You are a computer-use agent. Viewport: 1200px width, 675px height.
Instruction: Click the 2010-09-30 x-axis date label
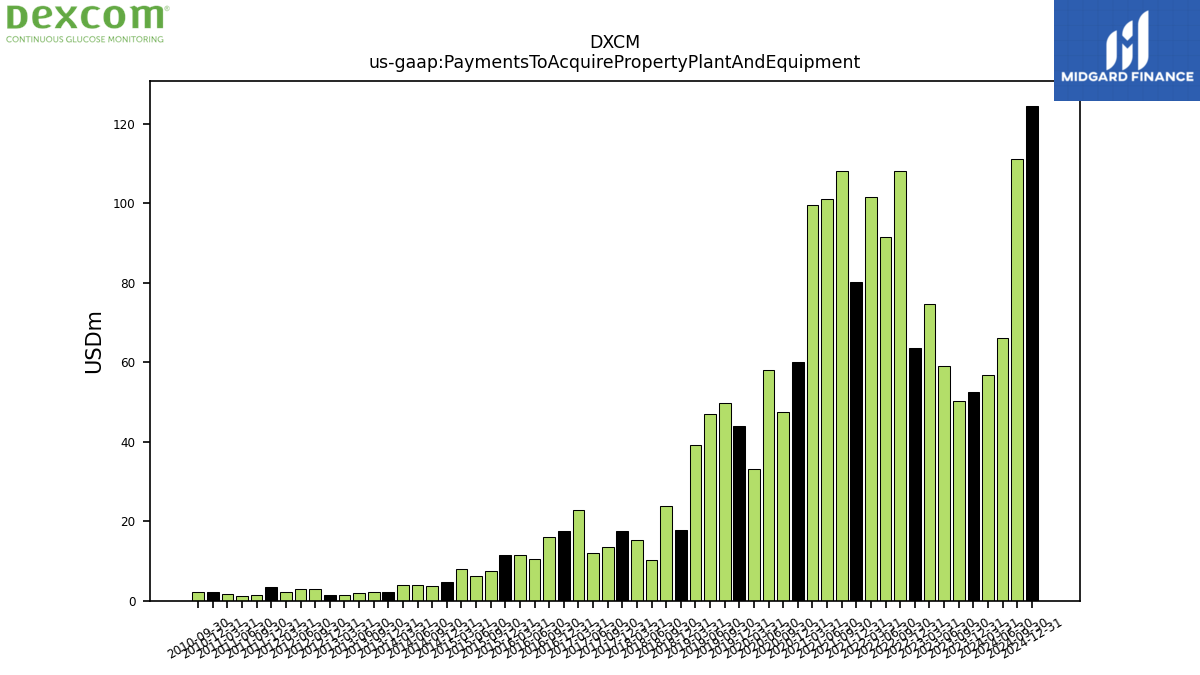(198, 637)
